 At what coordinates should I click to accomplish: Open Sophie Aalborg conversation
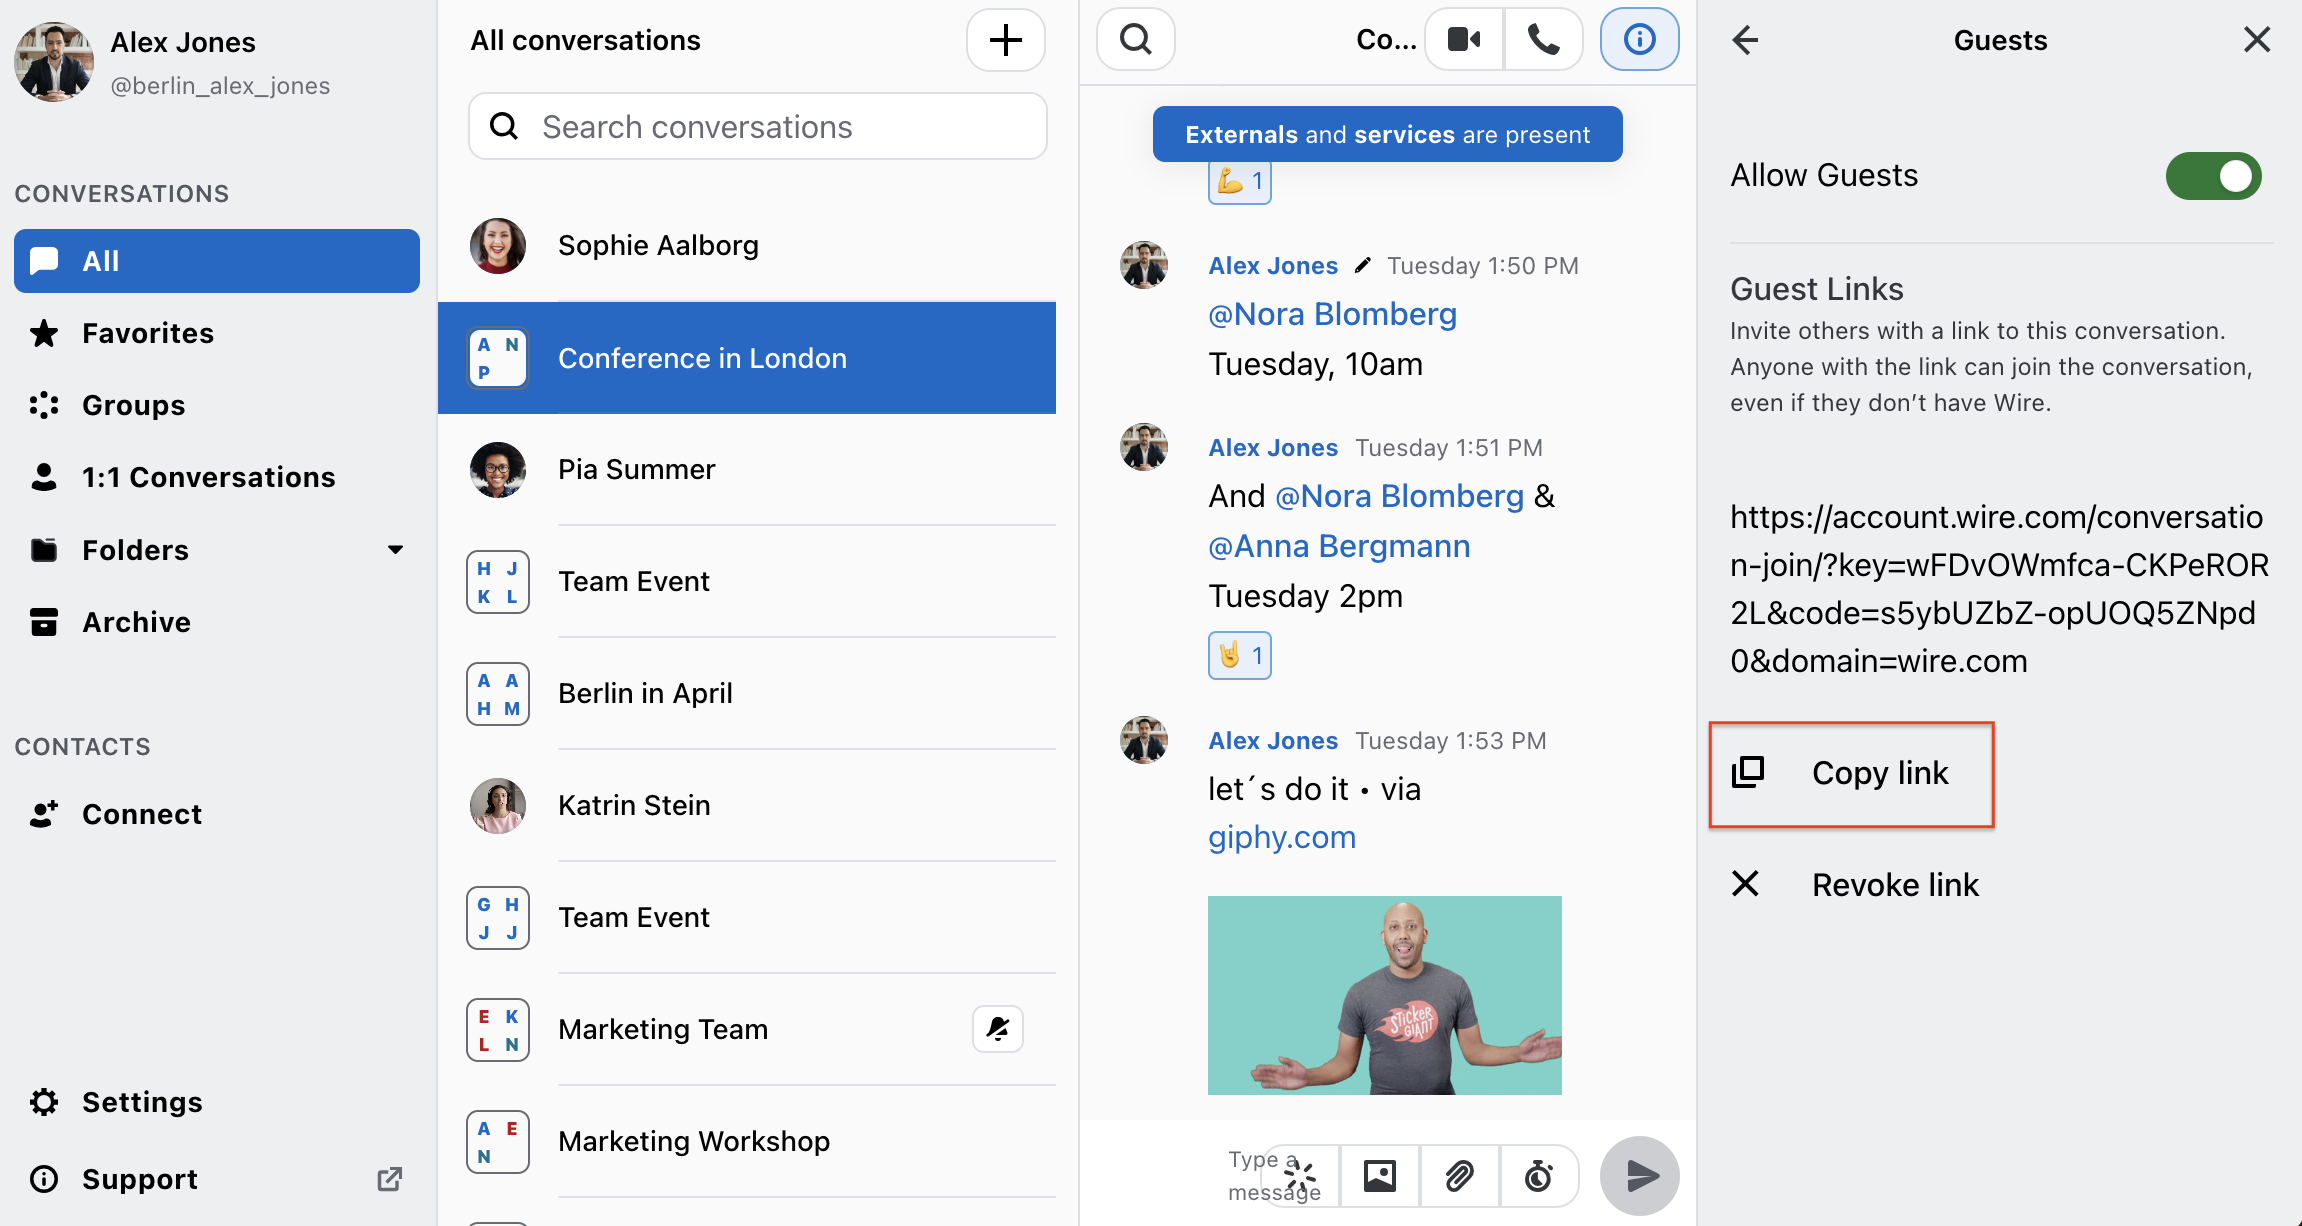[747, 246]
